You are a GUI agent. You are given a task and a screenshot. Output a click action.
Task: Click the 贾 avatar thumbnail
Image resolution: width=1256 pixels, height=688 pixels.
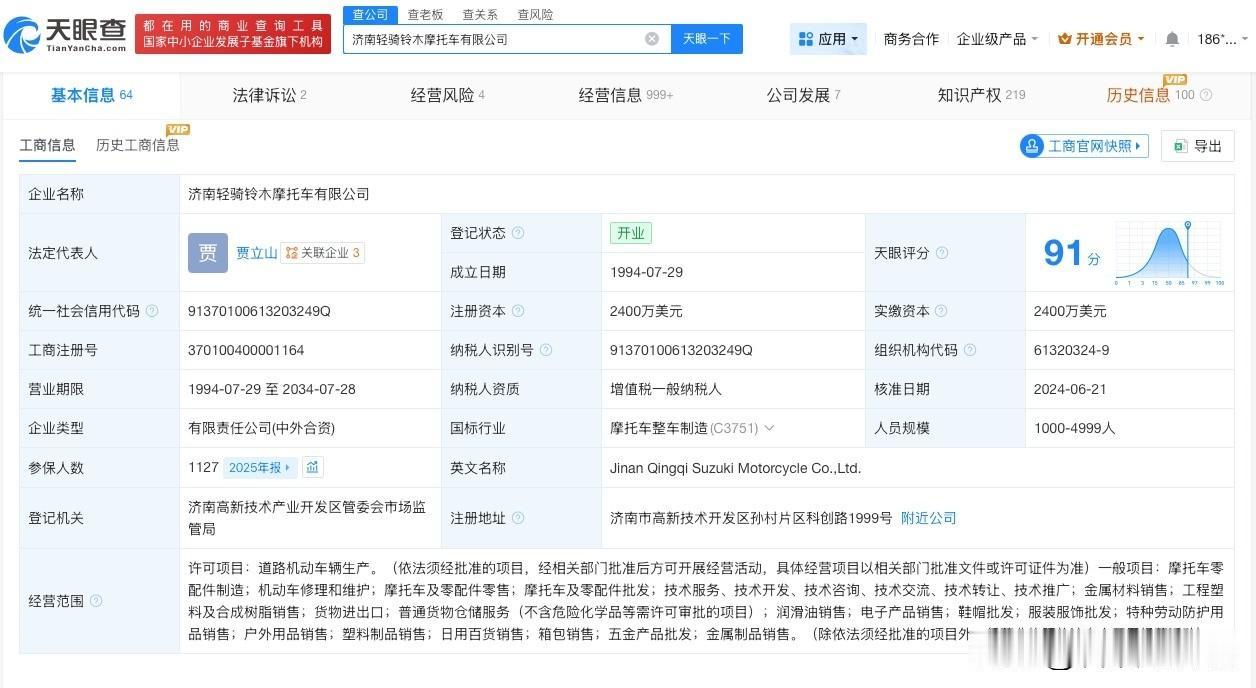208,253
